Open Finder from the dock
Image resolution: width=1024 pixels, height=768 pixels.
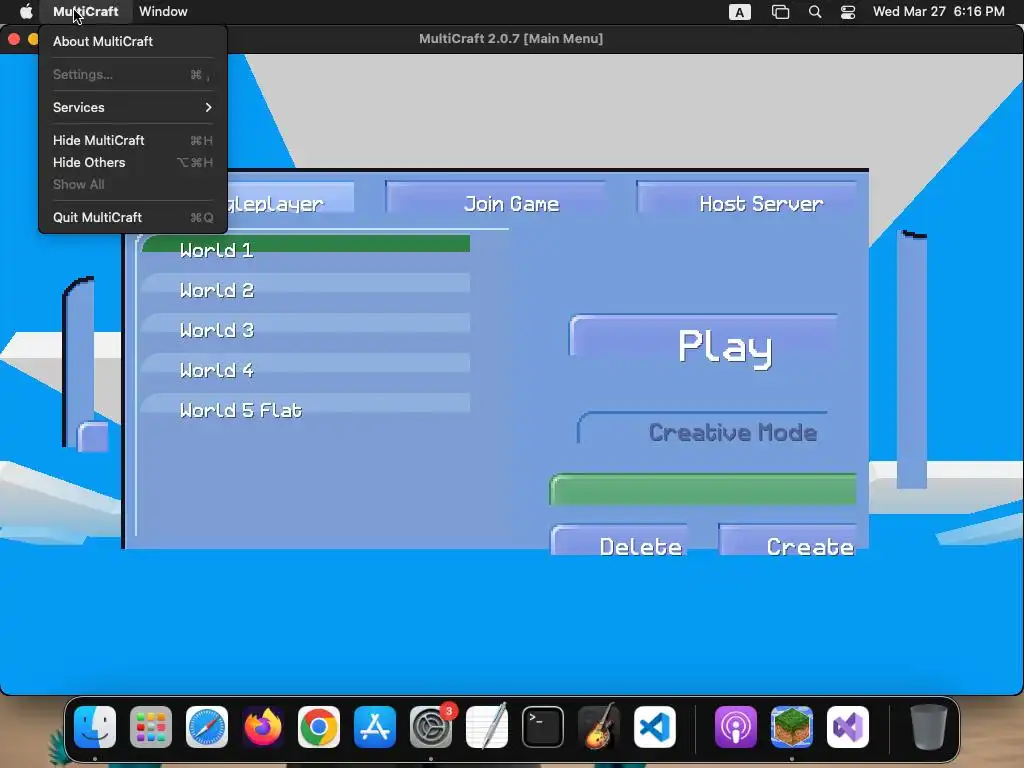(95, 727)
